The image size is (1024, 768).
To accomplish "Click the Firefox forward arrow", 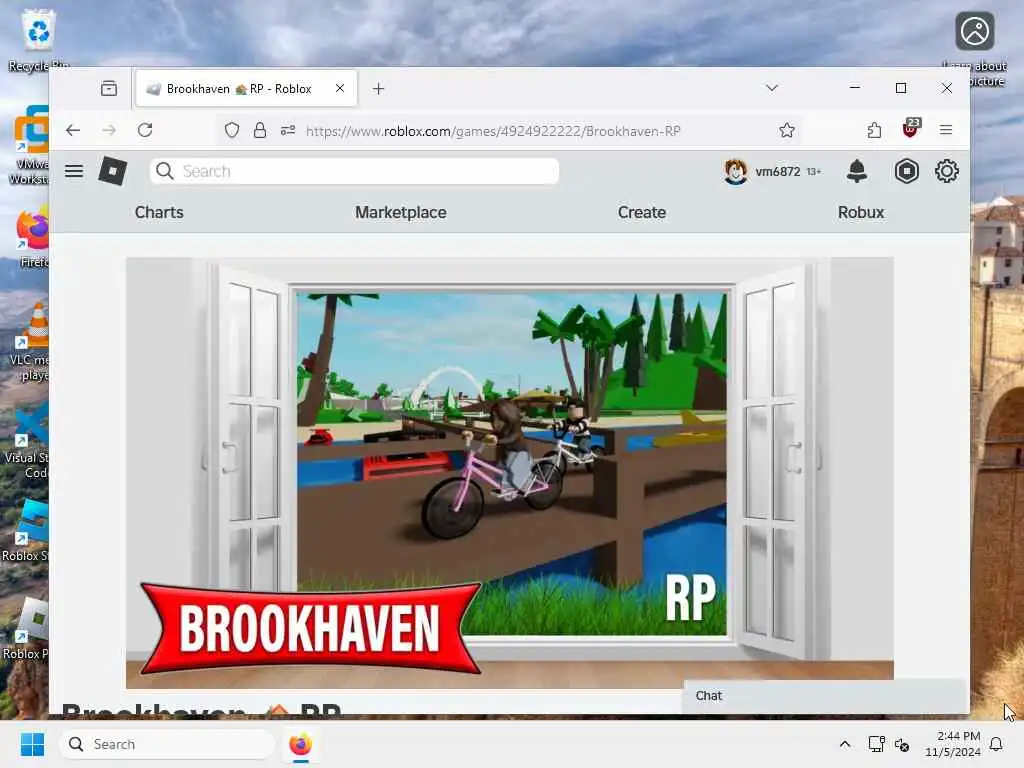I will 109,130.
